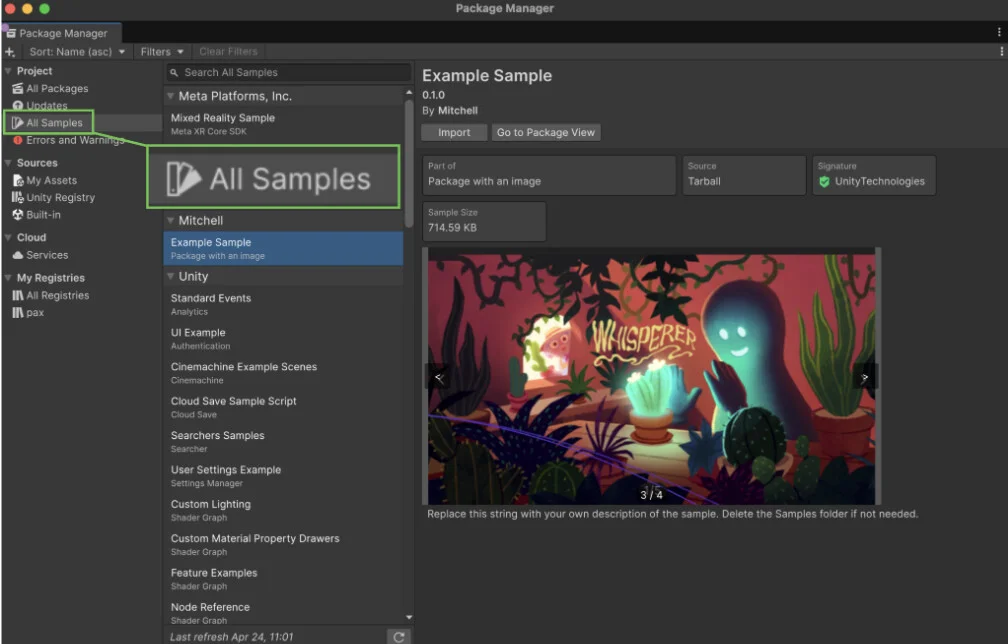Click the Package with an image field
The image size is (1008, 644).
coord(549,175)
